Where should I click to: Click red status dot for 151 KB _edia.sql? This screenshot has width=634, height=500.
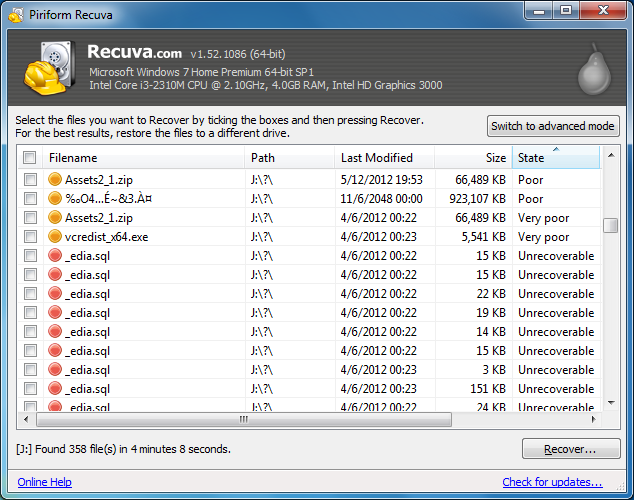pos(55,388)
